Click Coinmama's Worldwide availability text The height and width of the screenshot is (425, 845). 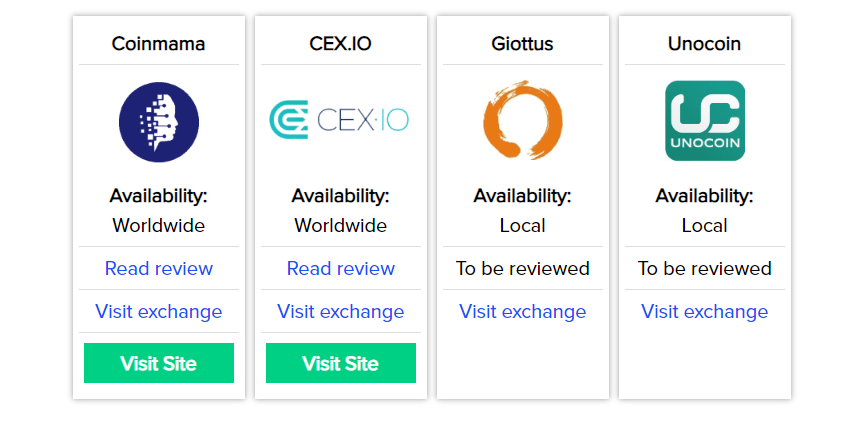pyautogui.click(x=158, y=225)
